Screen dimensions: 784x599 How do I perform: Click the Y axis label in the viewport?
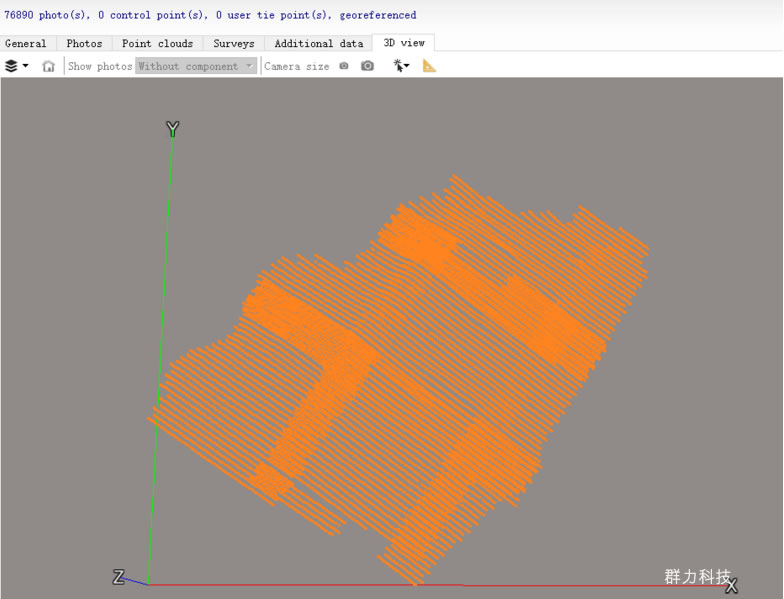172,129
